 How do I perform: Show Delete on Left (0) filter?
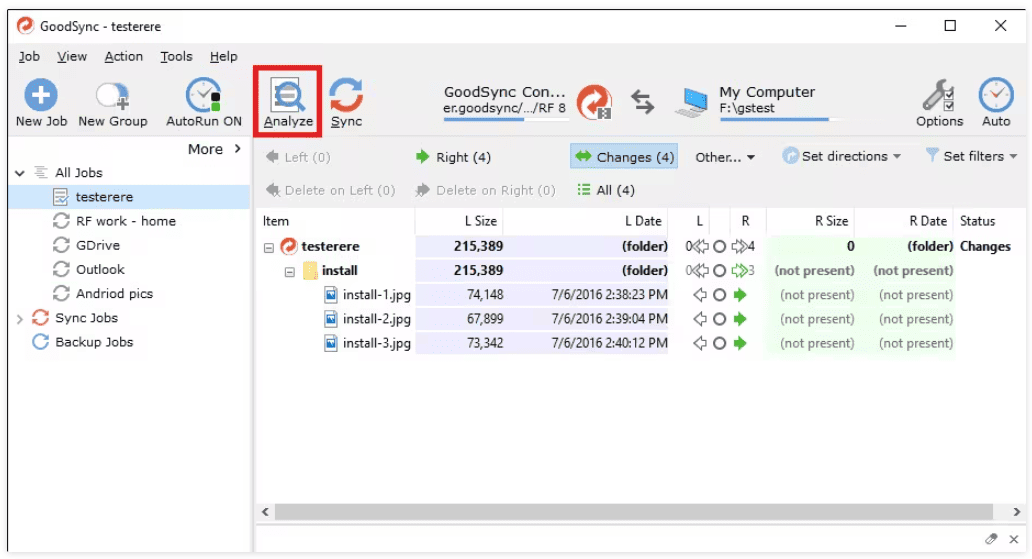[330, 190]
